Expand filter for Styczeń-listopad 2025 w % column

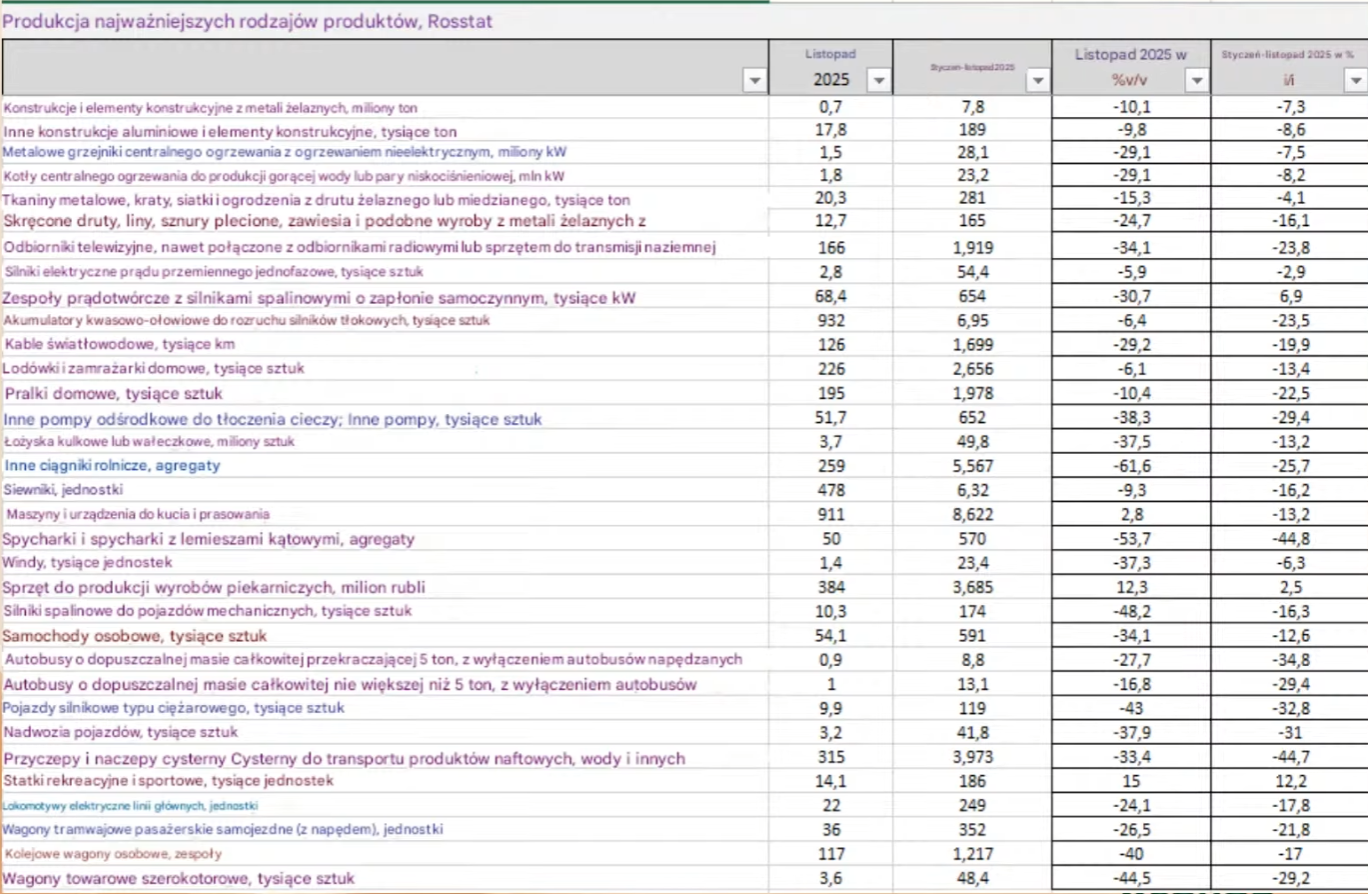click(x=1355, y=81)
